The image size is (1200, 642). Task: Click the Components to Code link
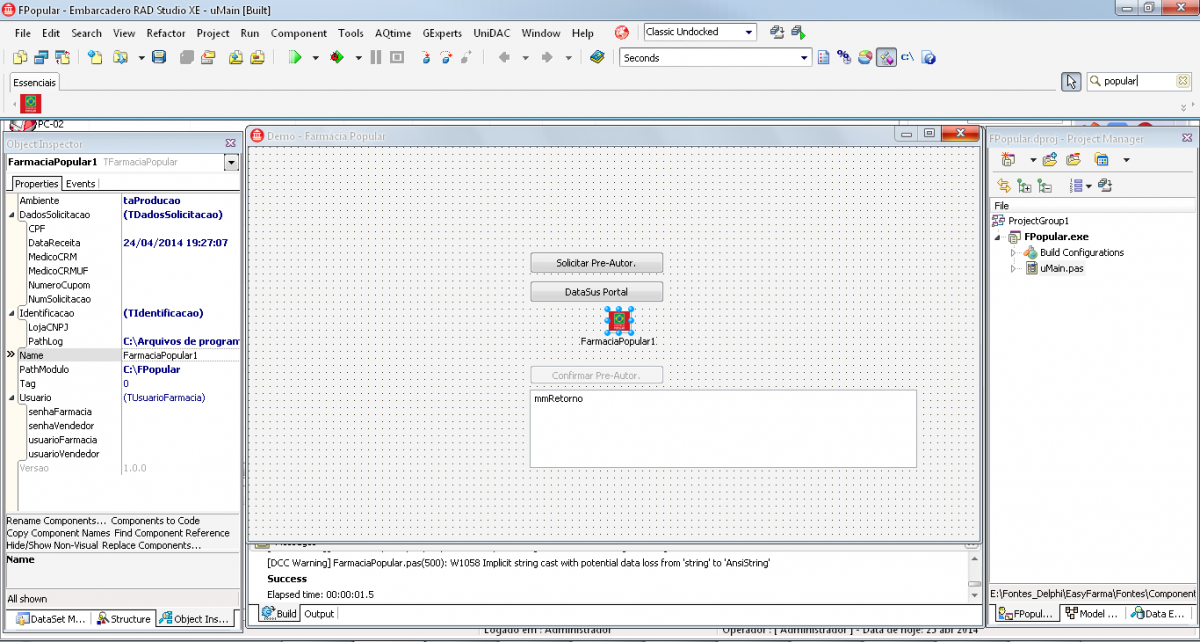[155, 521]
